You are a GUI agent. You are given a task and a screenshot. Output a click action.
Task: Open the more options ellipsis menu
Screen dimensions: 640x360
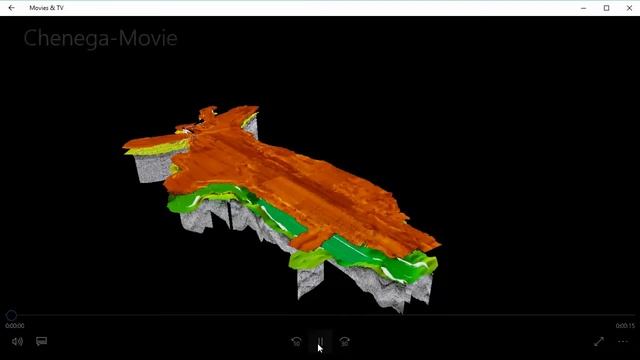click(x=623, y=341)
